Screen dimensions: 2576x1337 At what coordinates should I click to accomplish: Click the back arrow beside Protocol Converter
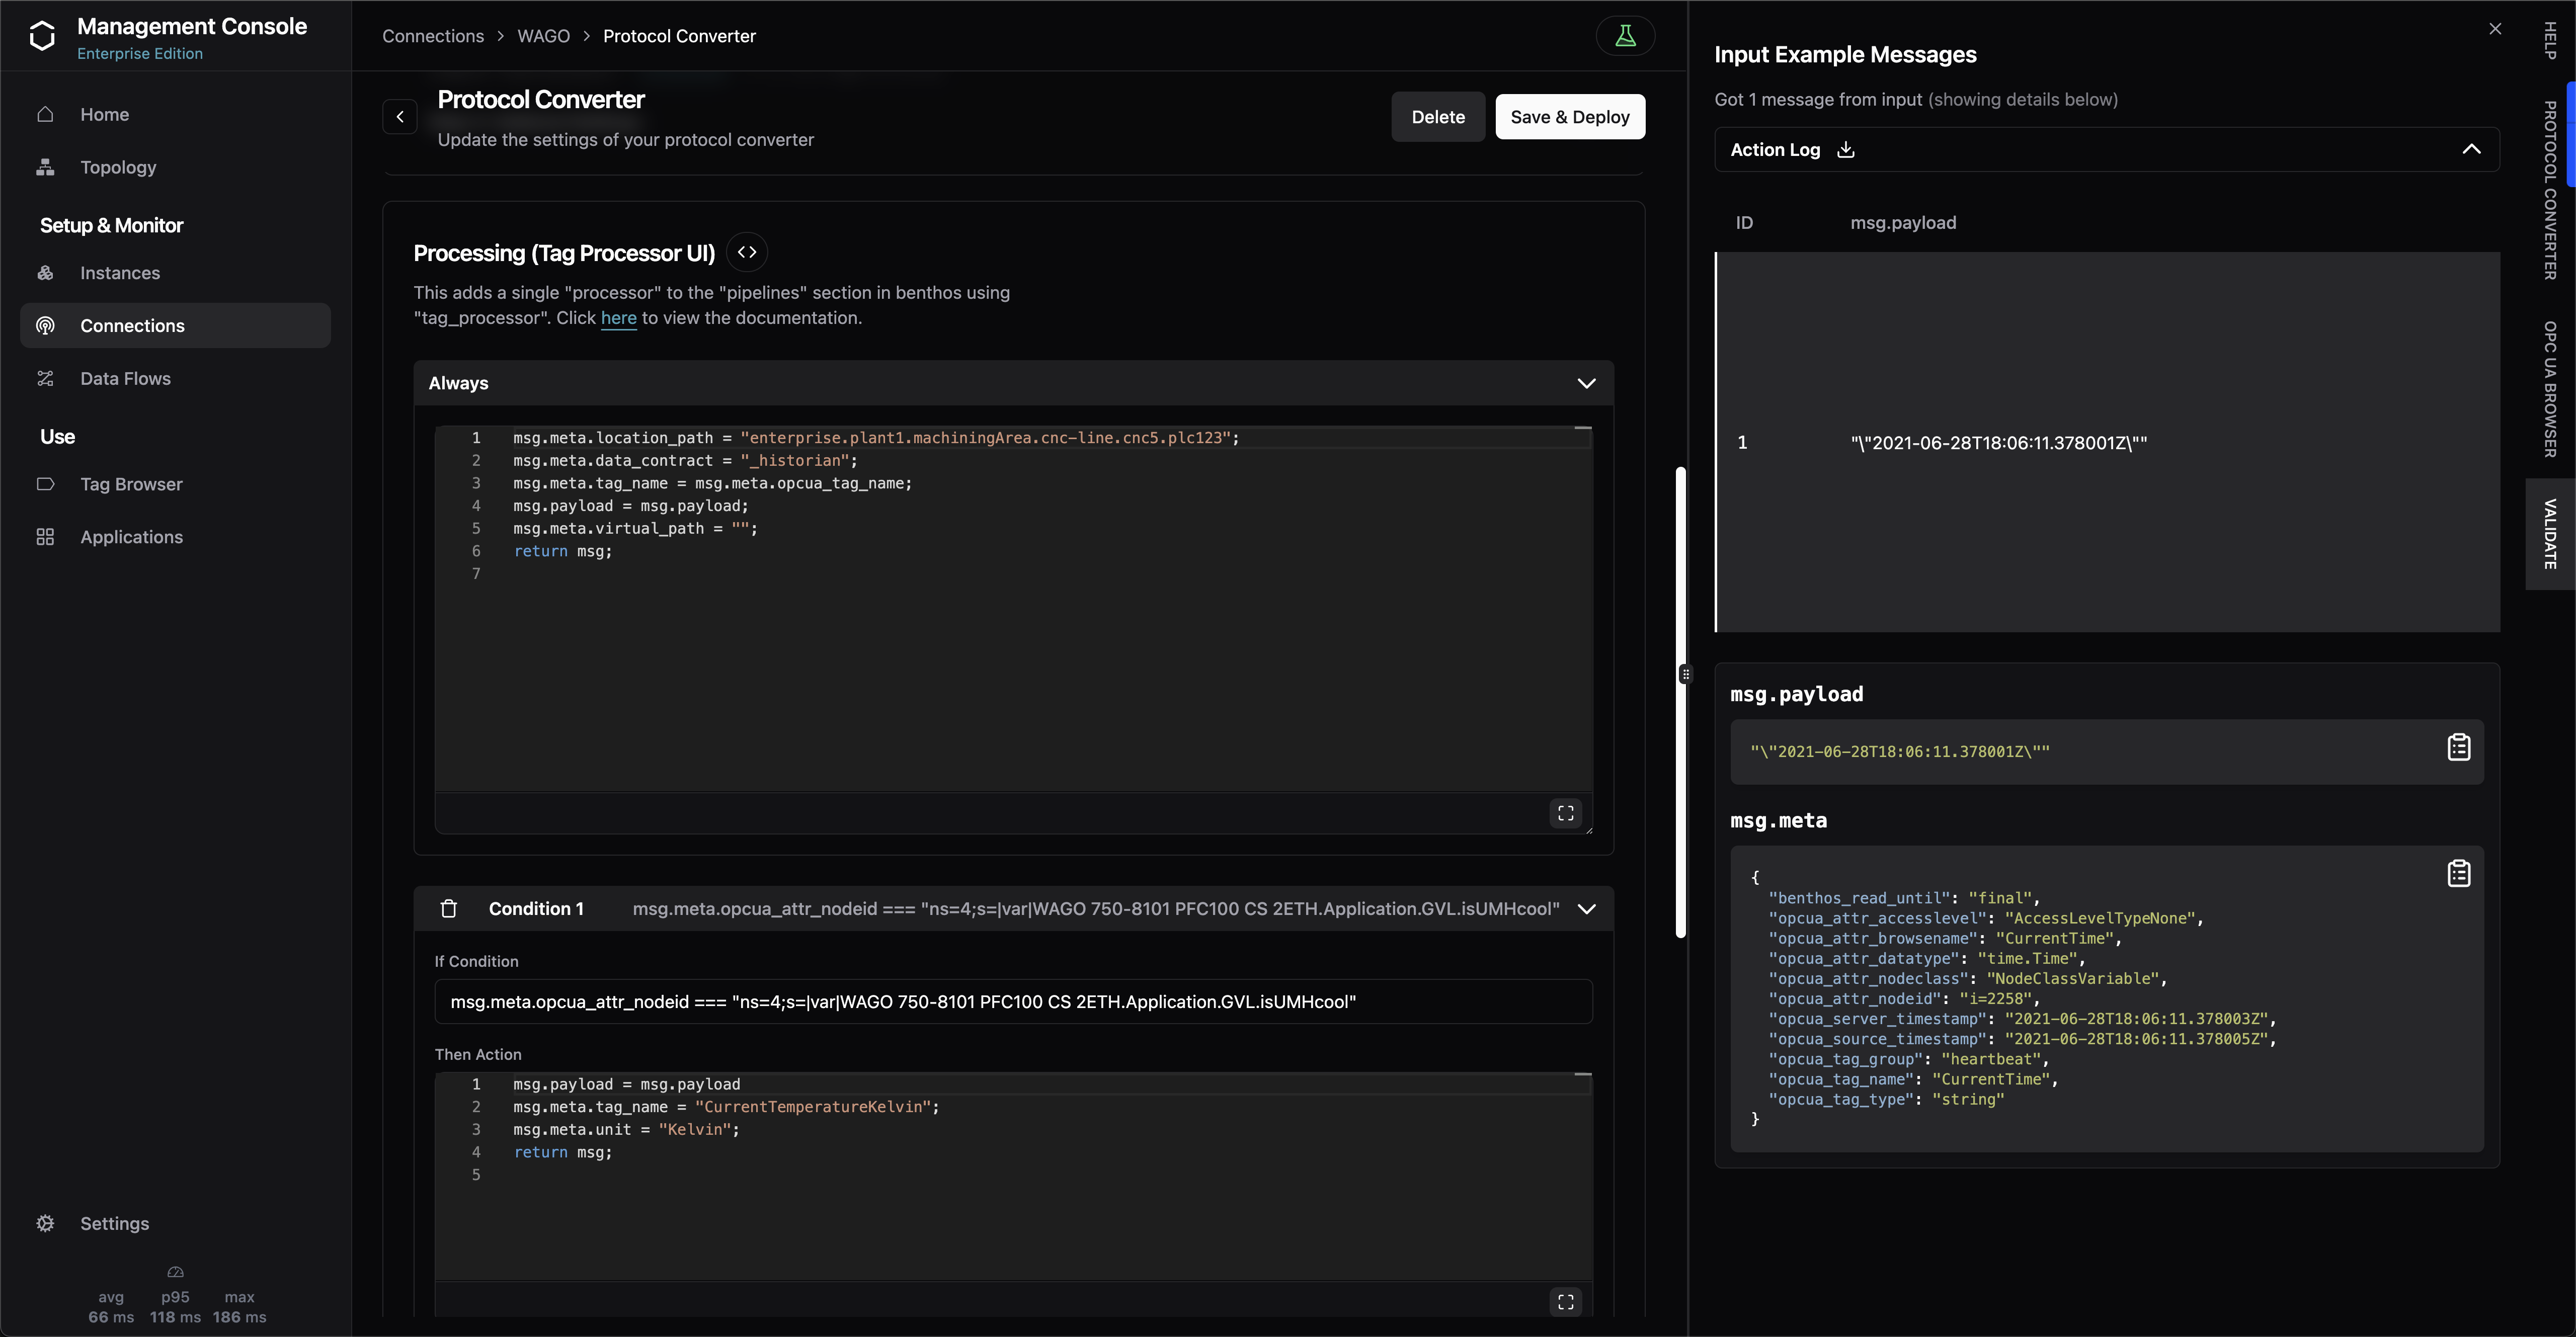point(400,117)
